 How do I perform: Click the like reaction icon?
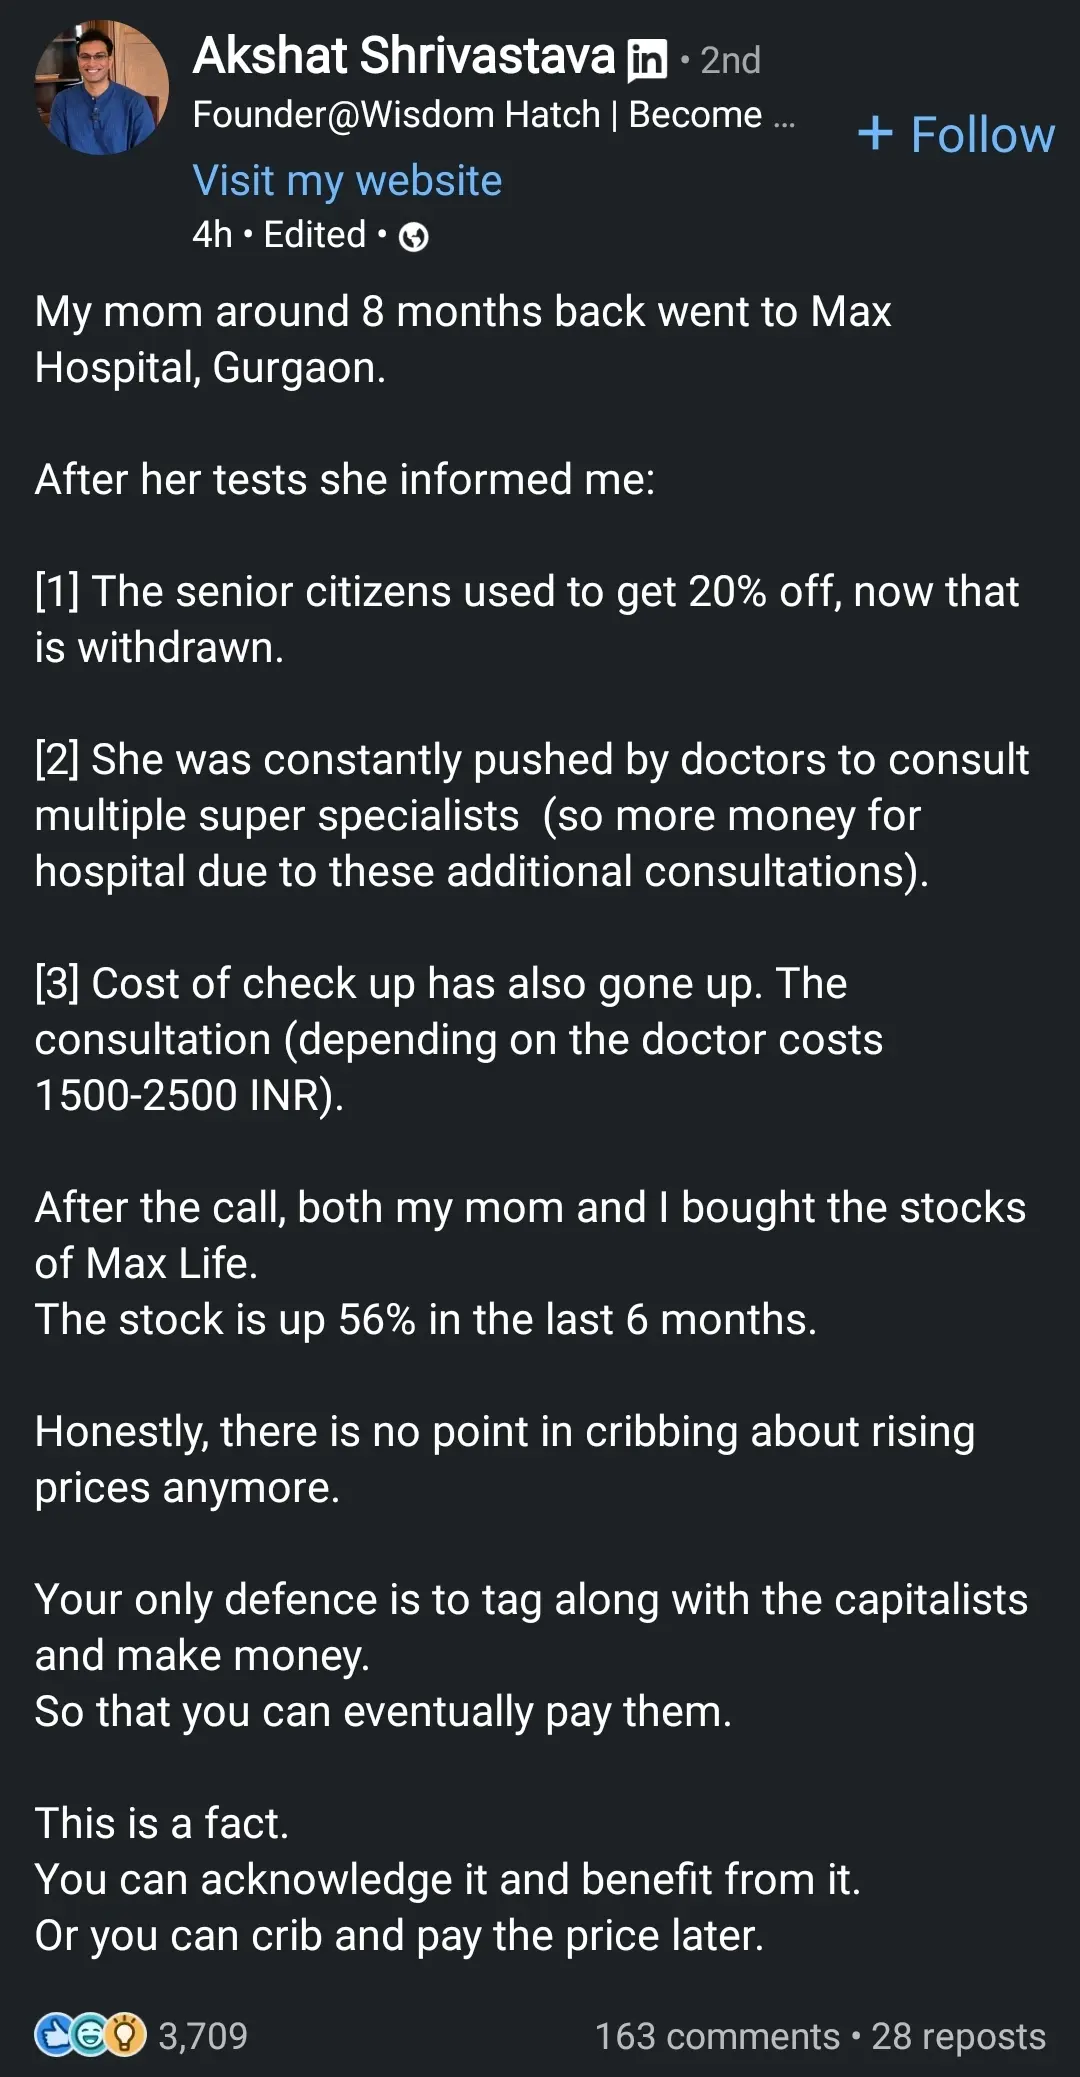[x=54, y=2035]
